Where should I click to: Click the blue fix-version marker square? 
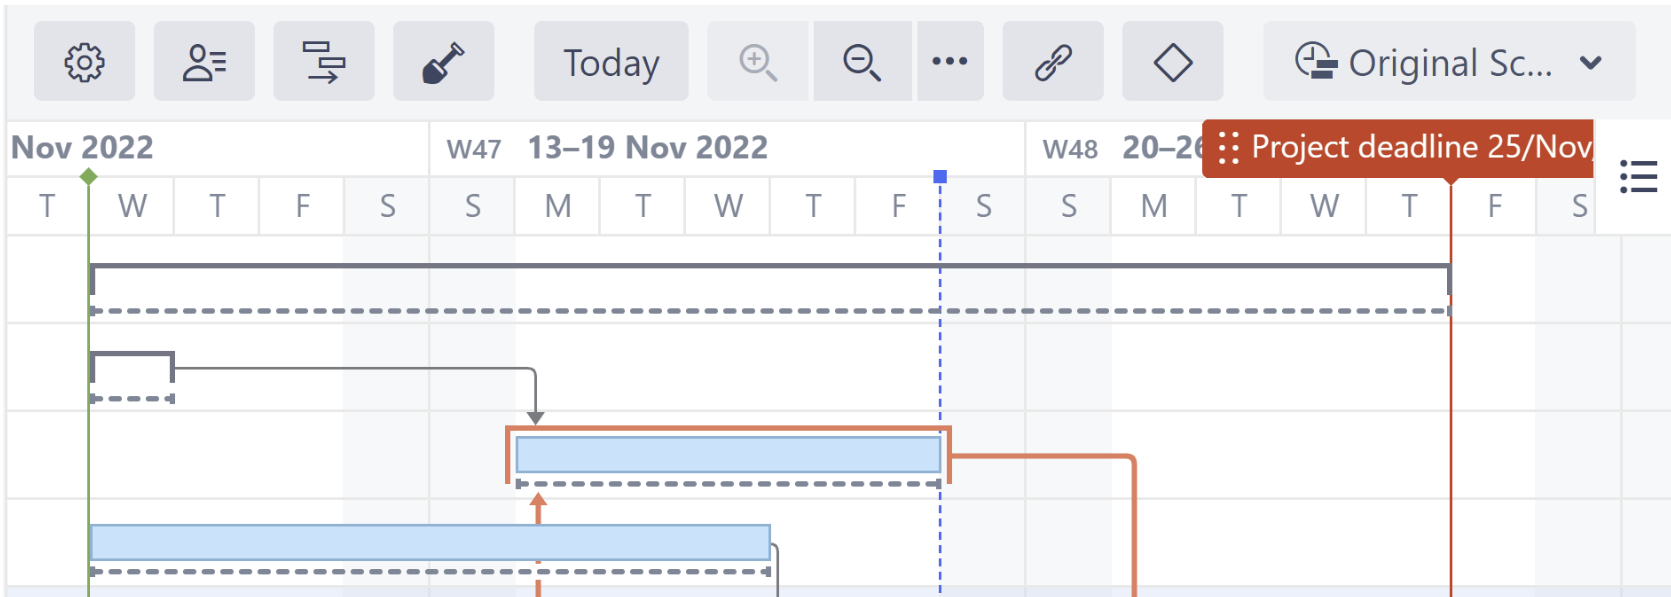tap(940, 177)
